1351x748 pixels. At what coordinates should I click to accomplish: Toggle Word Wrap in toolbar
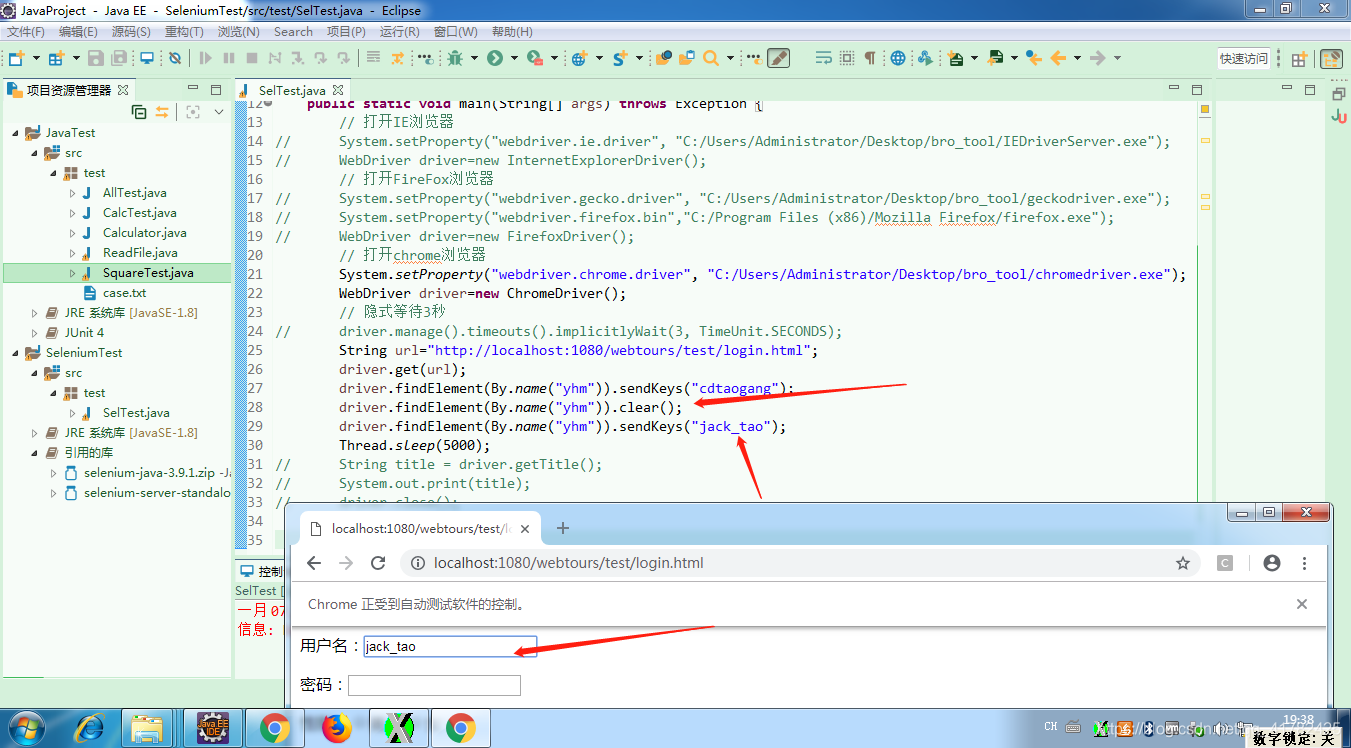[x=823, y=58]
